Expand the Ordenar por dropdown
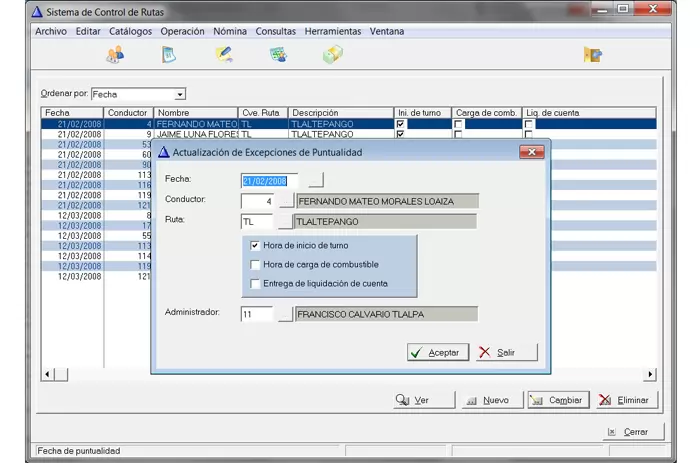The image size is (700, 463). [180, 94]
